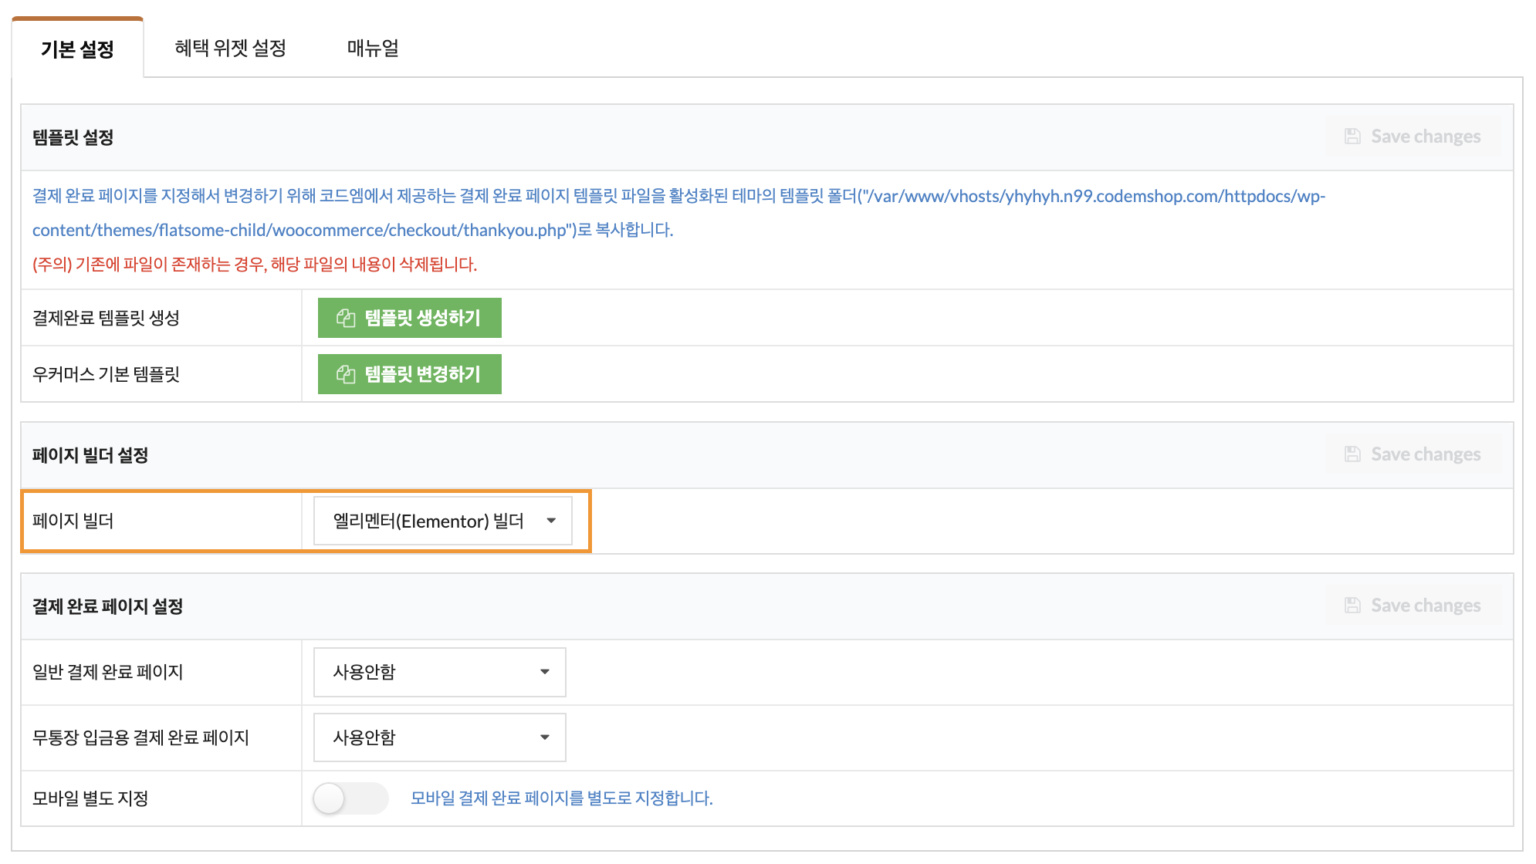Open the 무통장 입금용 결제 완료 페이지 dropdown
The height and width of the screenshot is (864, 1536).
click(x=439, y=738)
